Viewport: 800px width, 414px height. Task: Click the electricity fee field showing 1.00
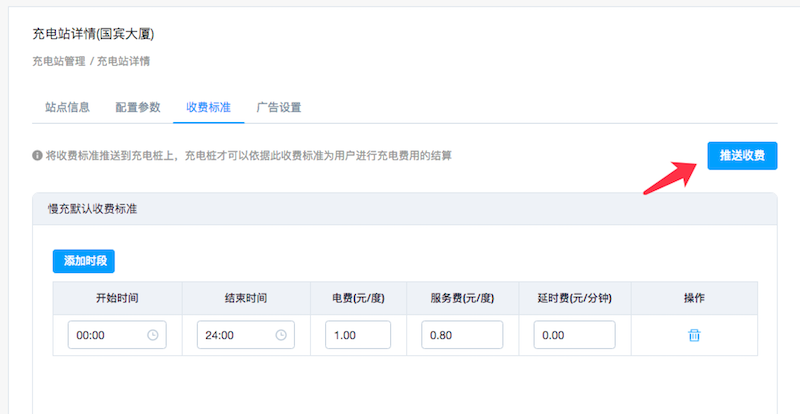coord(357,336)
